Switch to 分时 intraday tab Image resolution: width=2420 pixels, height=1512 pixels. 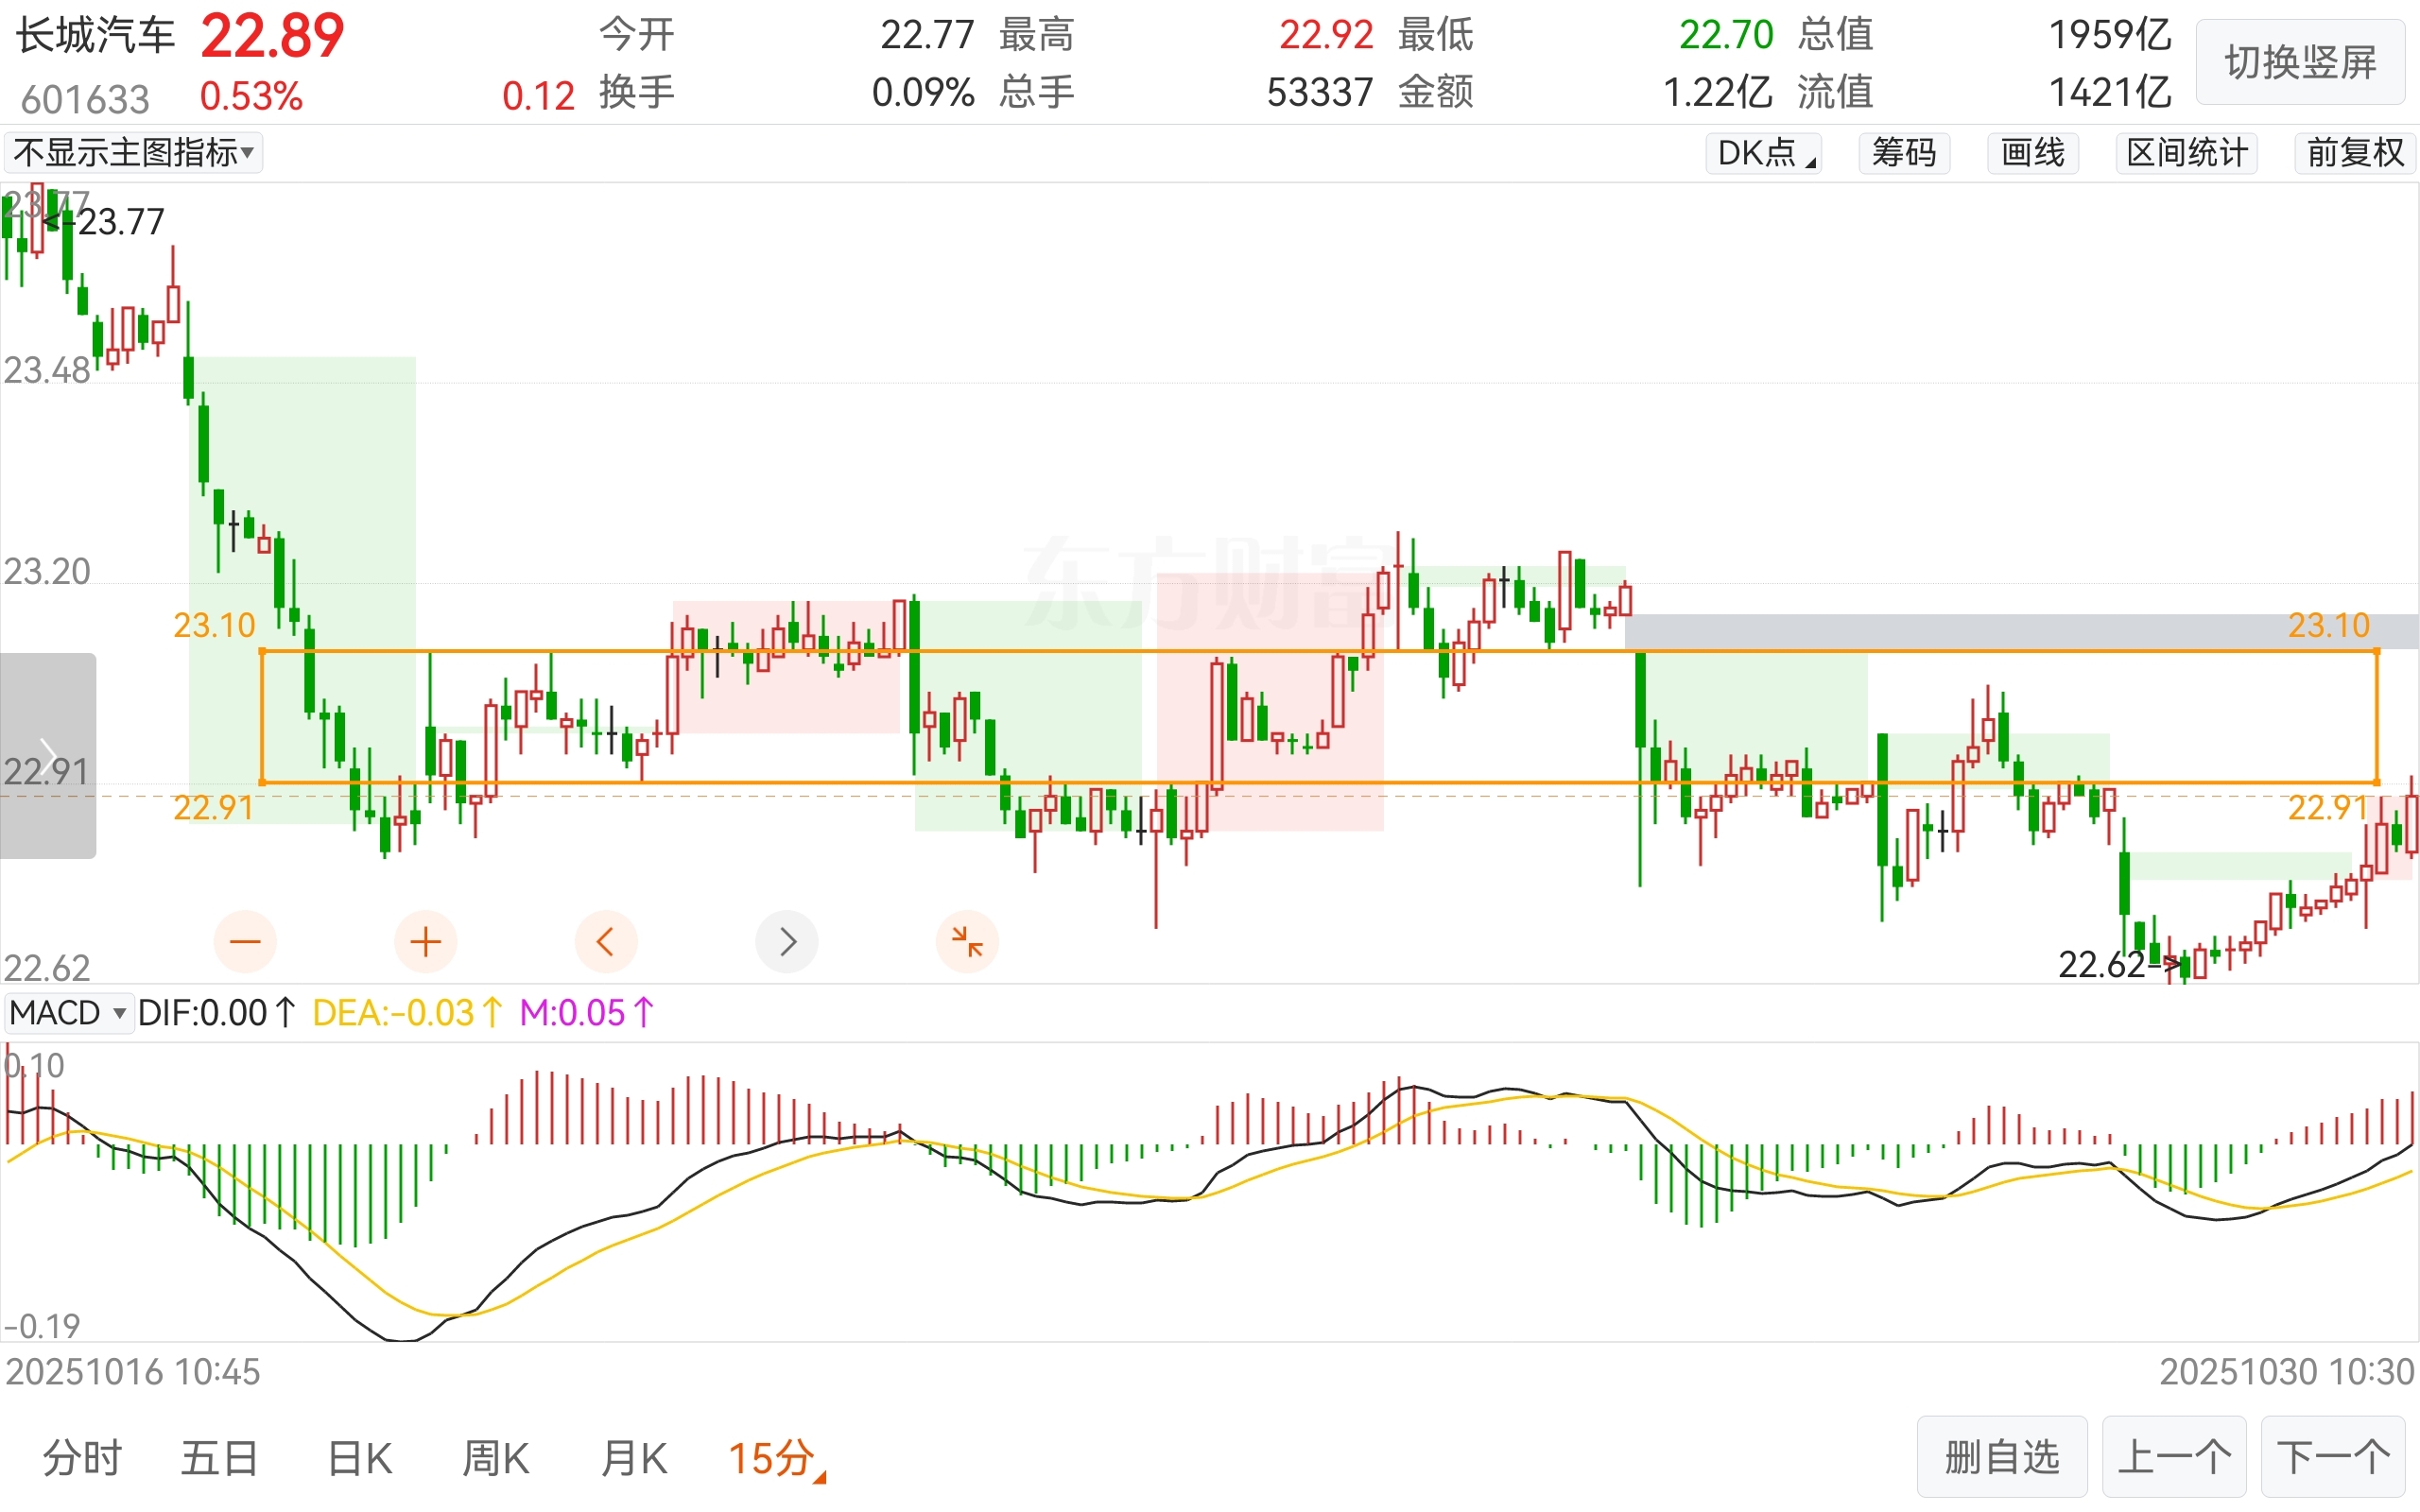click(82, 1458)
